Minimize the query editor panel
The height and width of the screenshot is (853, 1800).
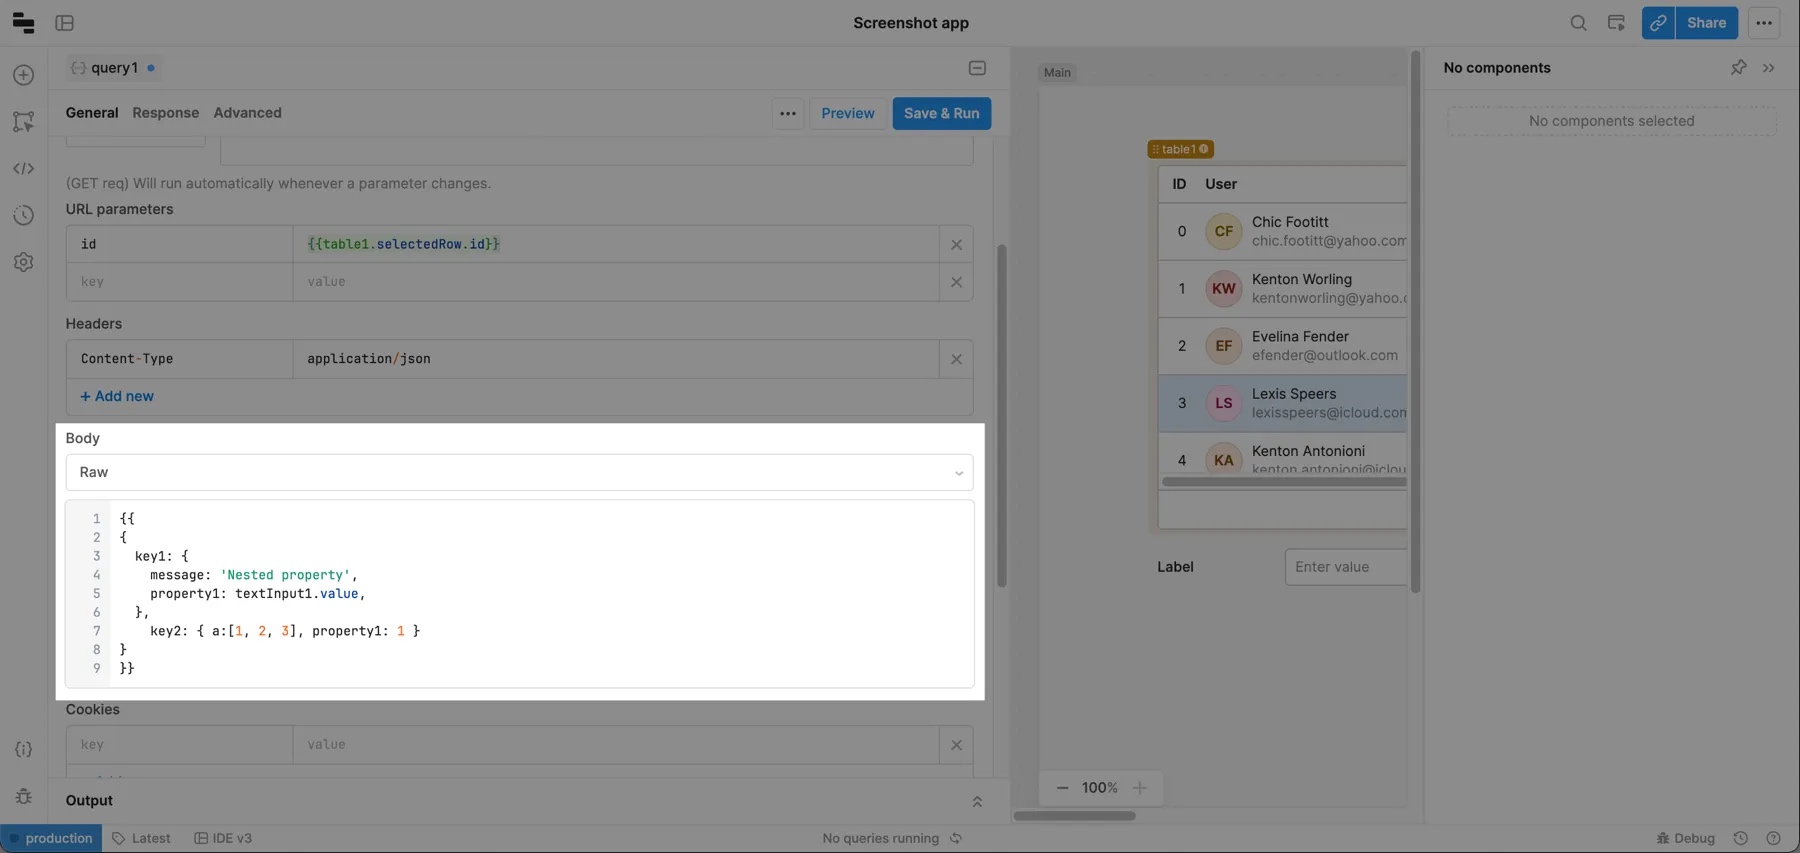tap(977, 68)
